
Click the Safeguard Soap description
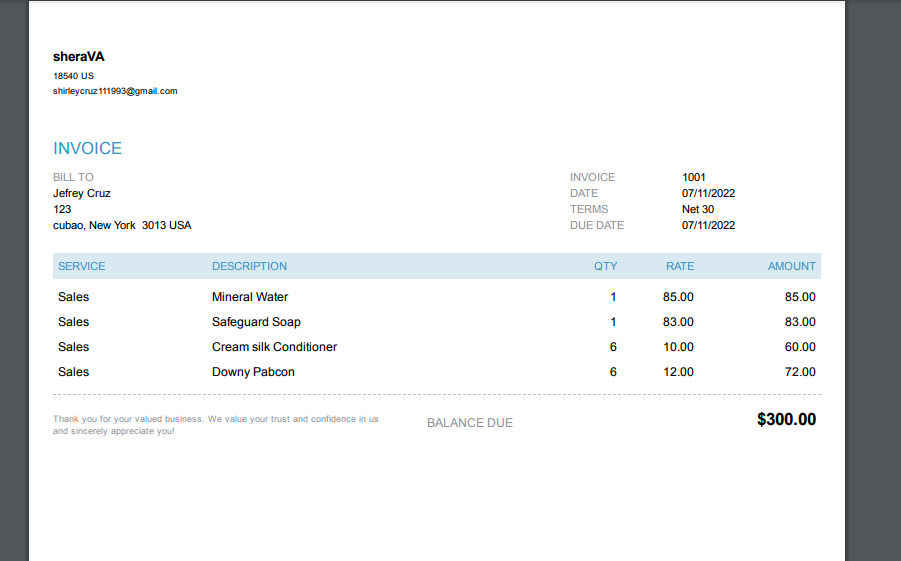[x=256, y=322]
